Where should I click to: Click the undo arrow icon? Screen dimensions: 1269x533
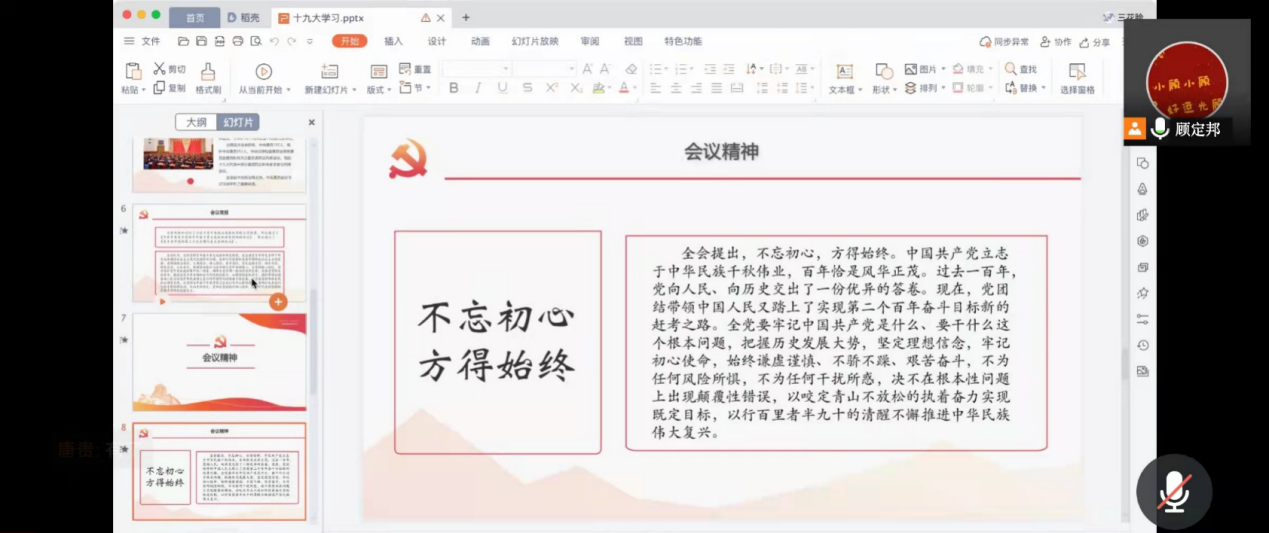click(x=274, y=41)
